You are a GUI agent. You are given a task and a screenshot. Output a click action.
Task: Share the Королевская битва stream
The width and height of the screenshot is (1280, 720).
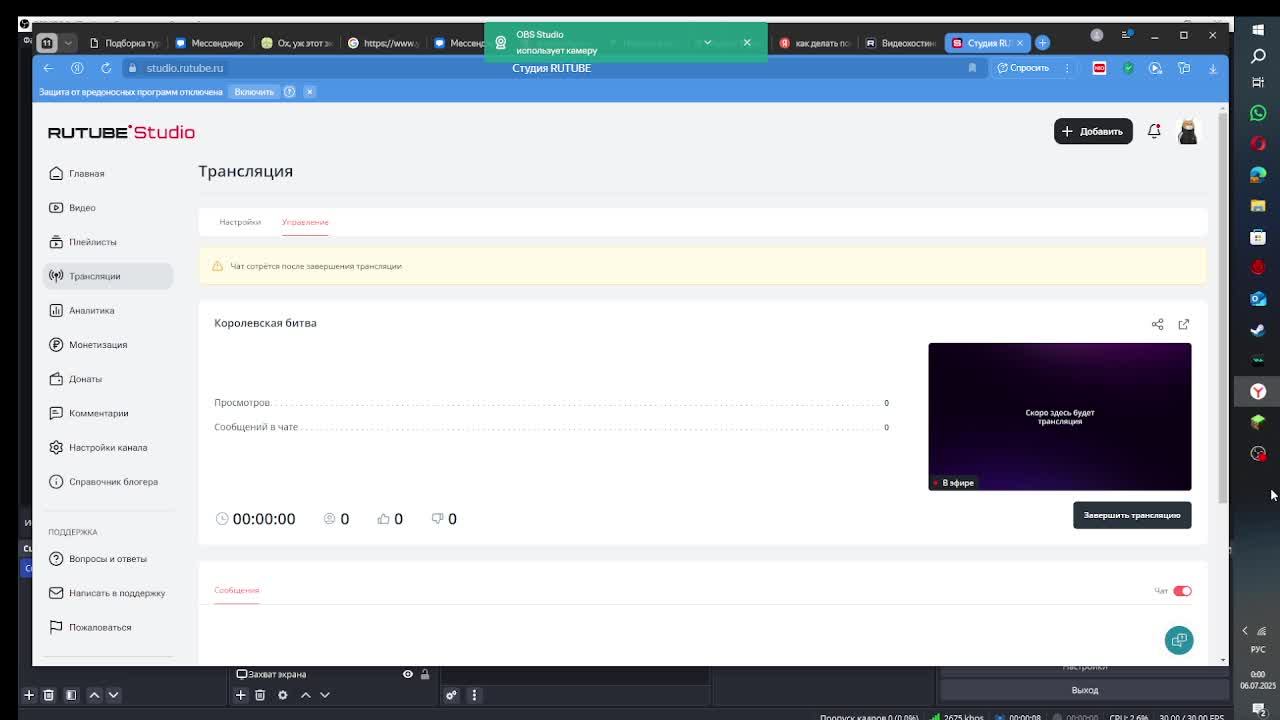pos(1157,324)
